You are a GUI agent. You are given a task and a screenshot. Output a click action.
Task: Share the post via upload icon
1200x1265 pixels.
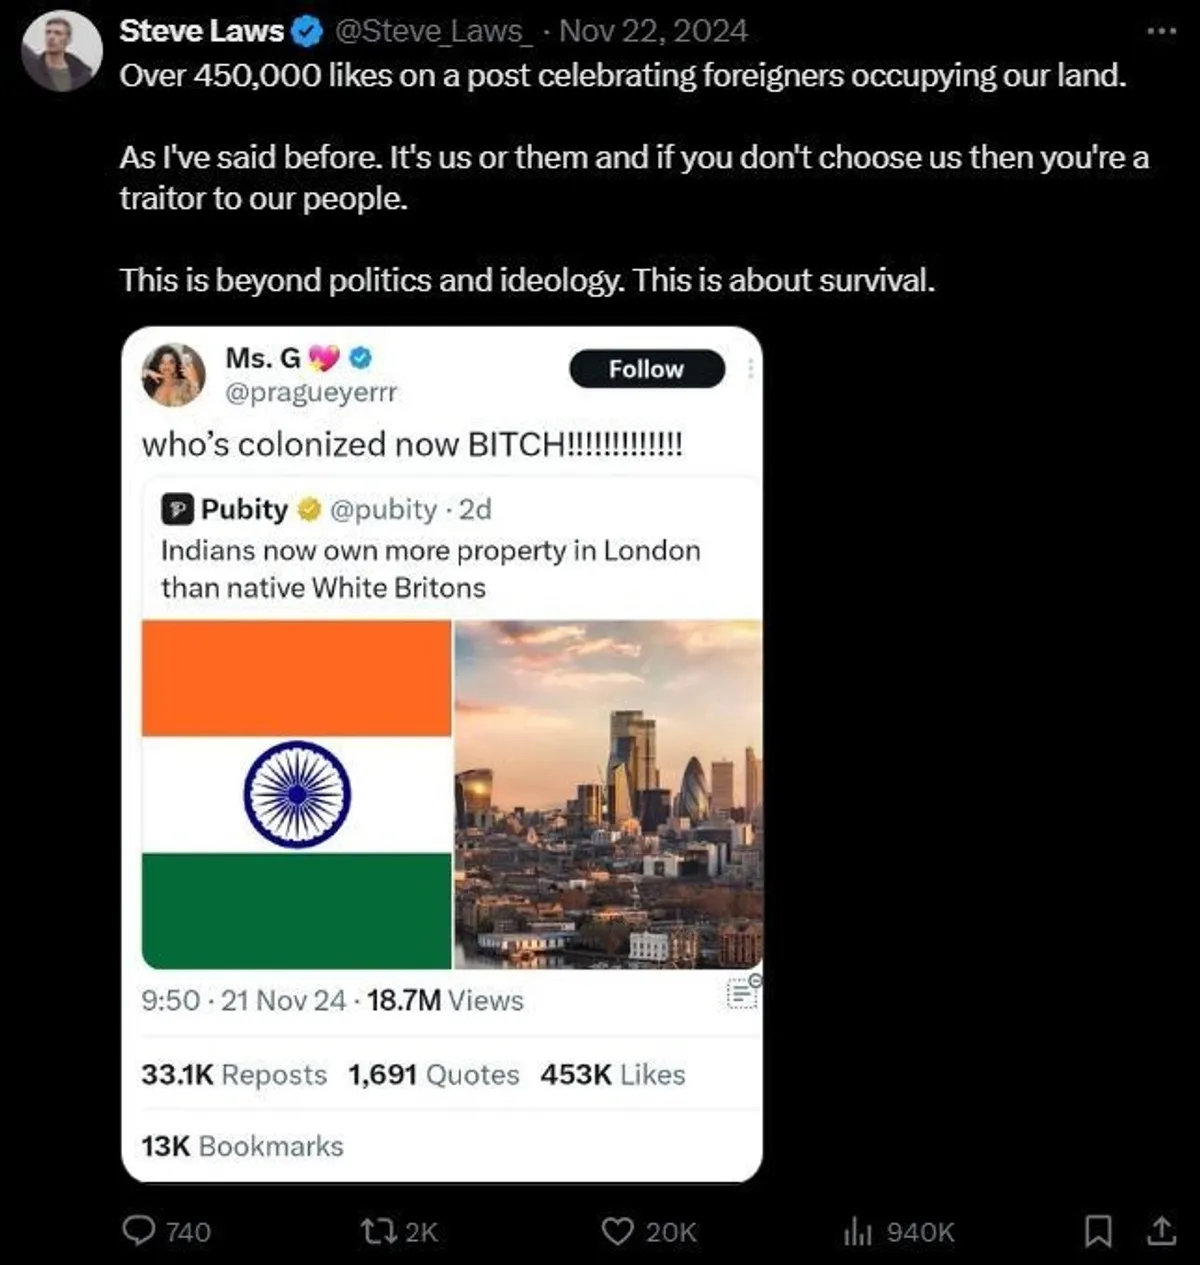click(1160, 1230)
